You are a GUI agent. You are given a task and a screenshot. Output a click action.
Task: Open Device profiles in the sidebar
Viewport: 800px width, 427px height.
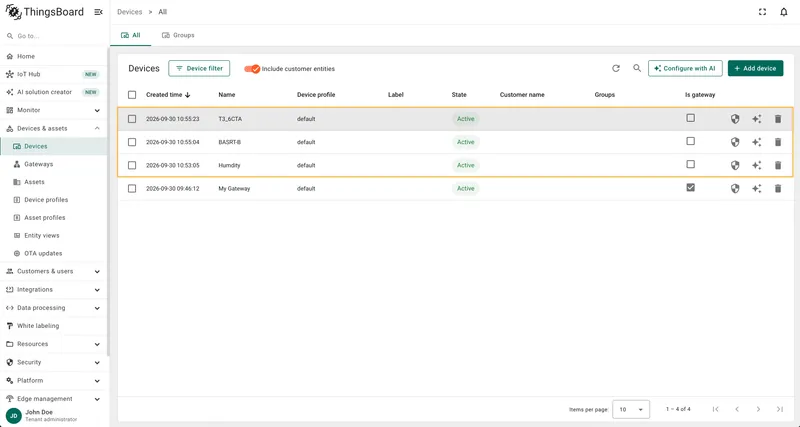(46, 200)
